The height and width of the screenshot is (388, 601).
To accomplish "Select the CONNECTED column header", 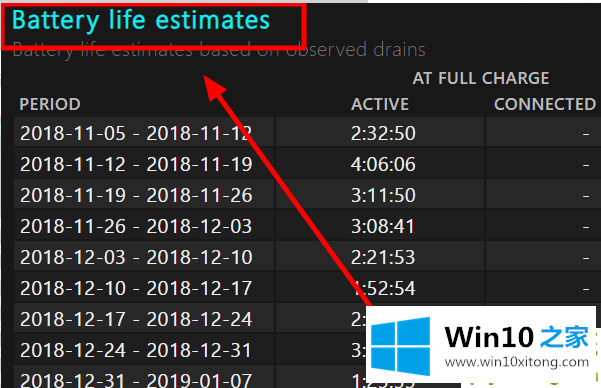I will coord(545,104).
